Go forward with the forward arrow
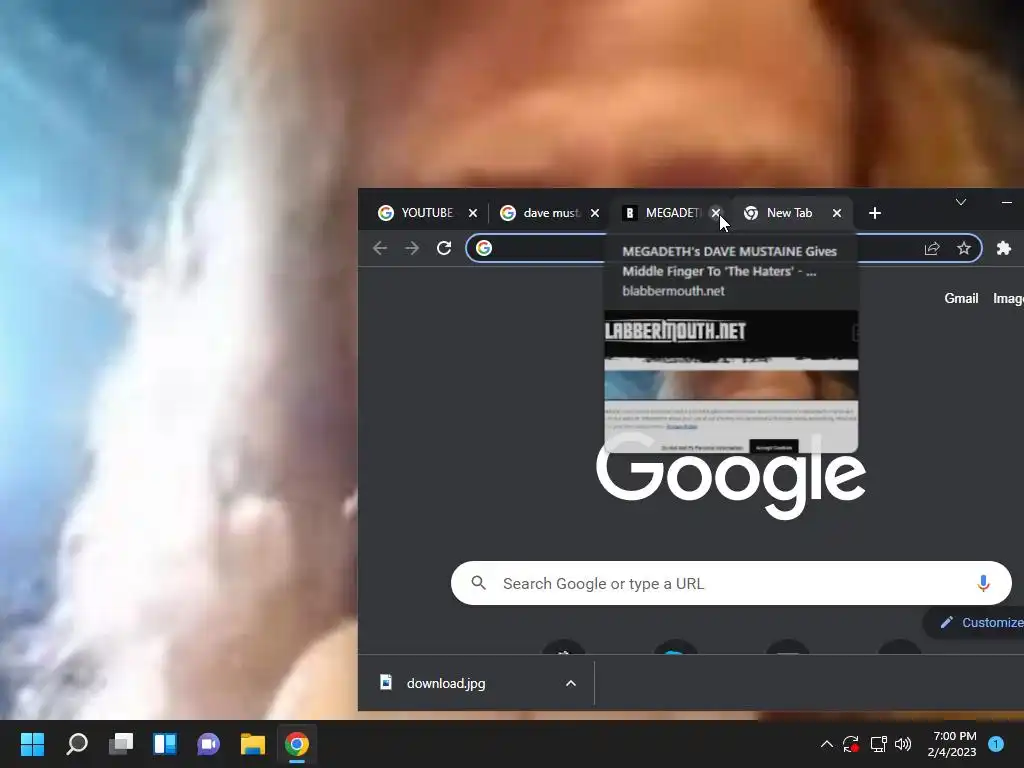 coord(411,248)
